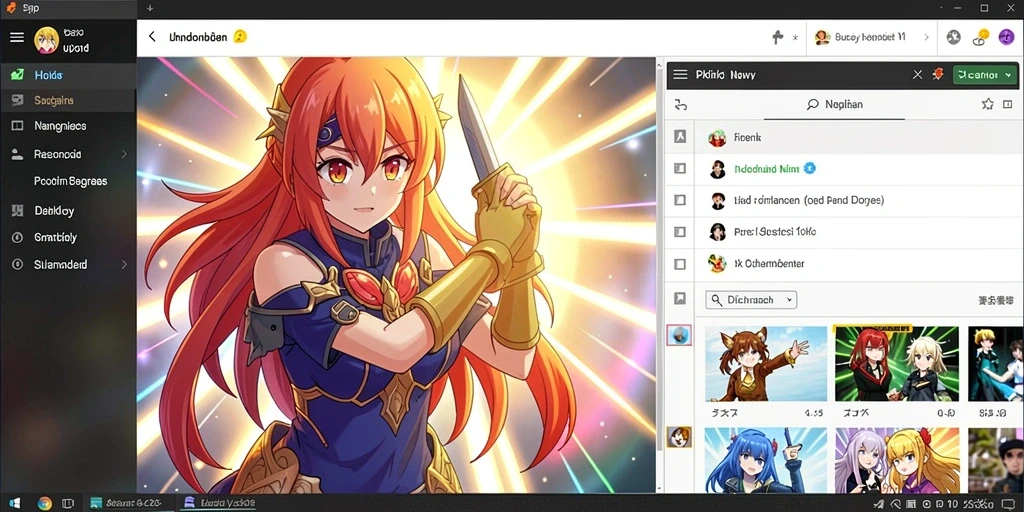Close the Pkinlo Nowy panel with X
The width and height of the screenshot is (1024, 512).
coord(918,75)
